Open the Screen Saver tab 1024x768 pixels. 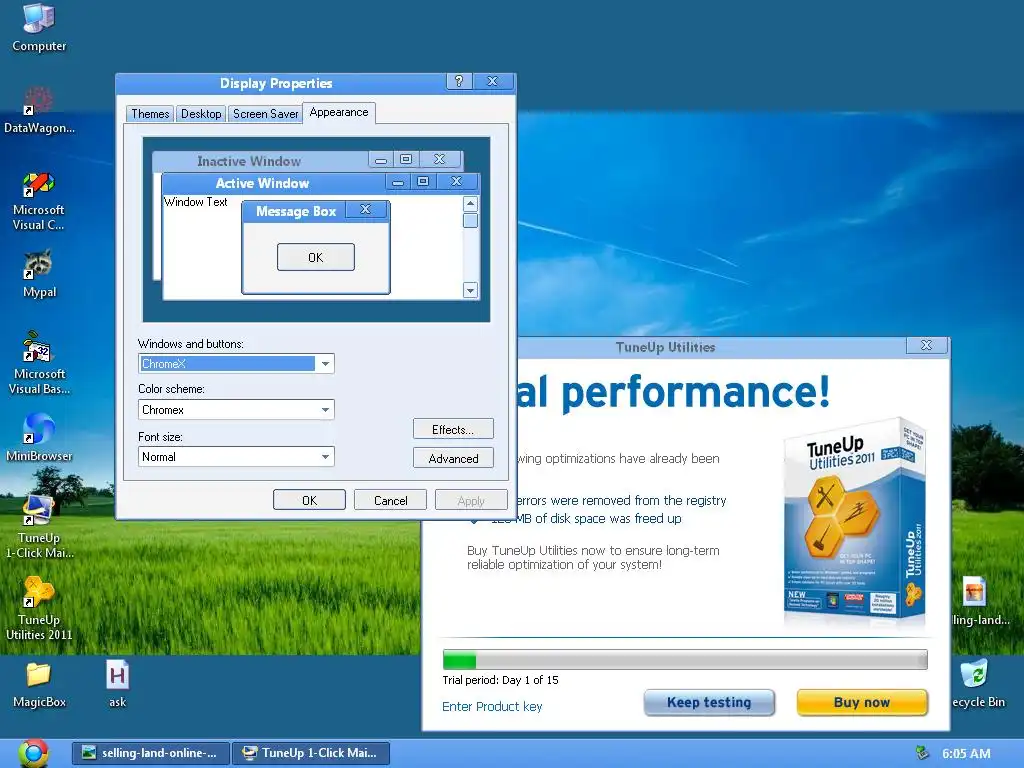click(x=265, y=114)
